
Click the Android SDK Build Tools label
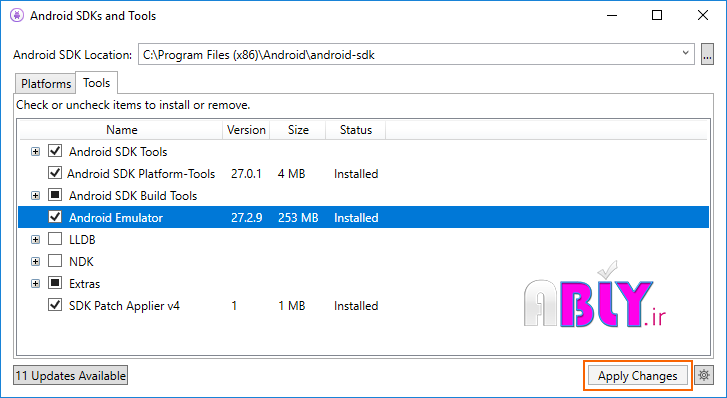[133, 196]
